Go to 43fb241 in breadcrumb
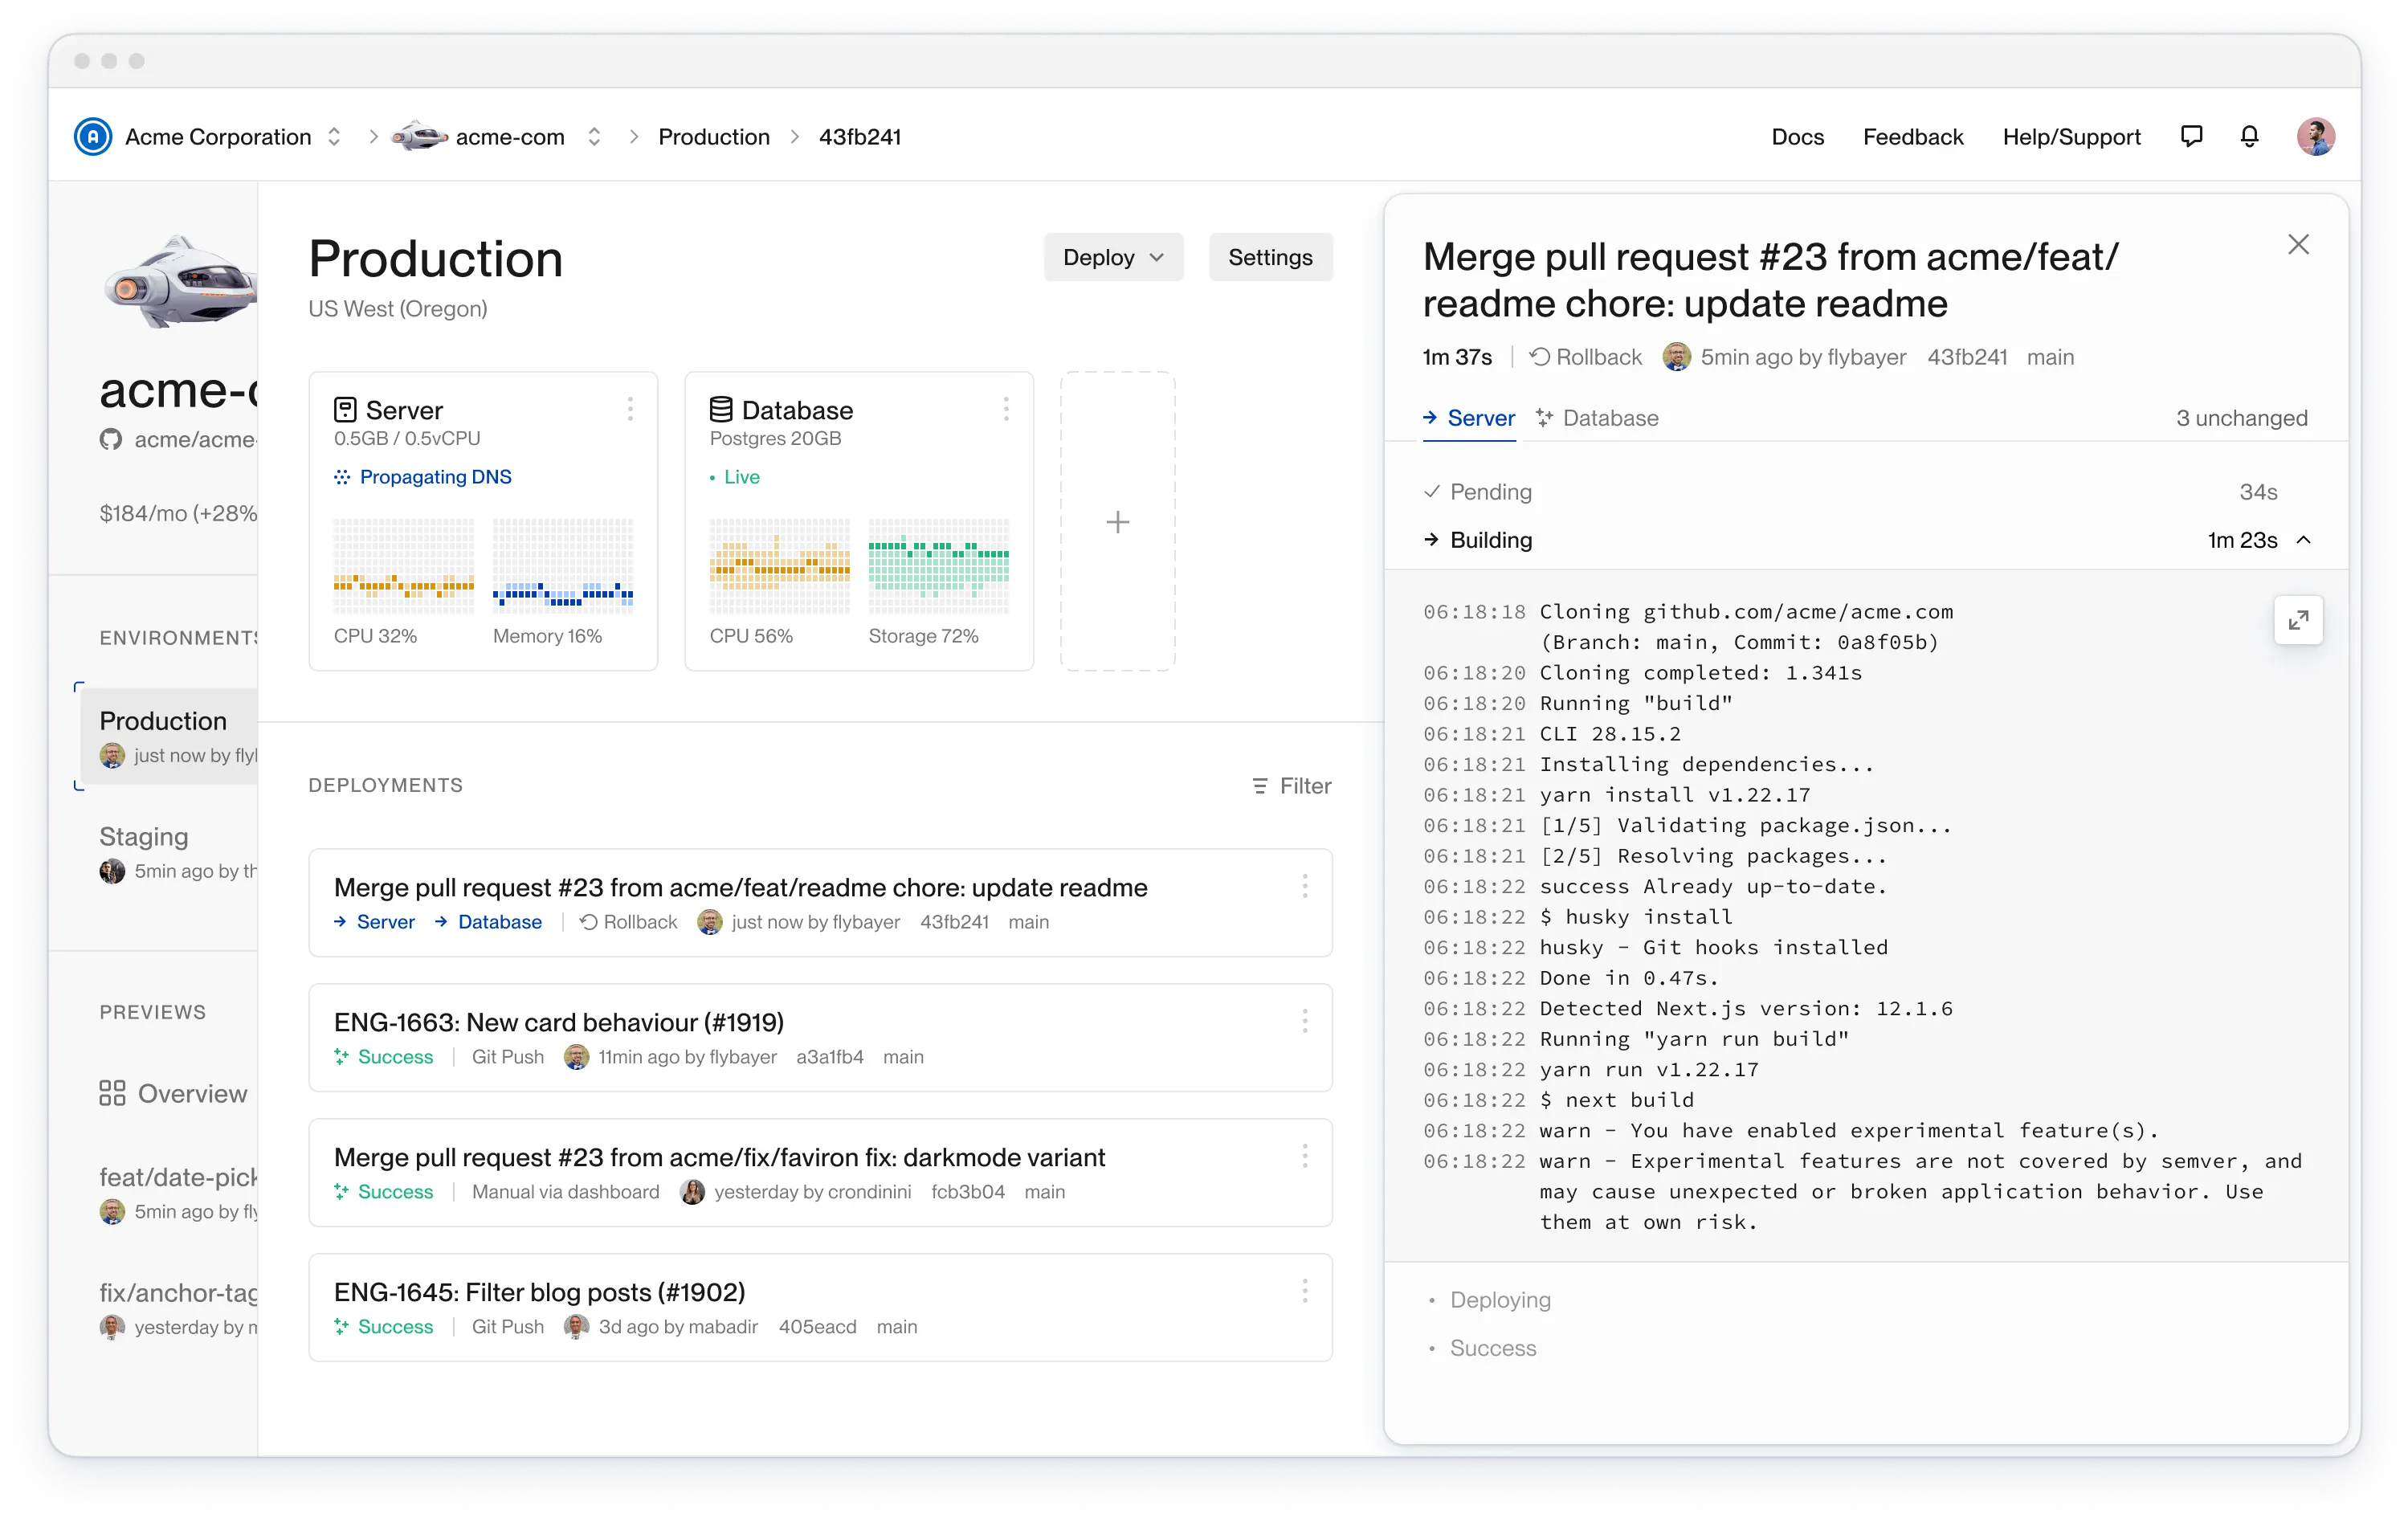Image resolution: width=2408 pixels, height=1518 pixels. (x=859, y=137)
